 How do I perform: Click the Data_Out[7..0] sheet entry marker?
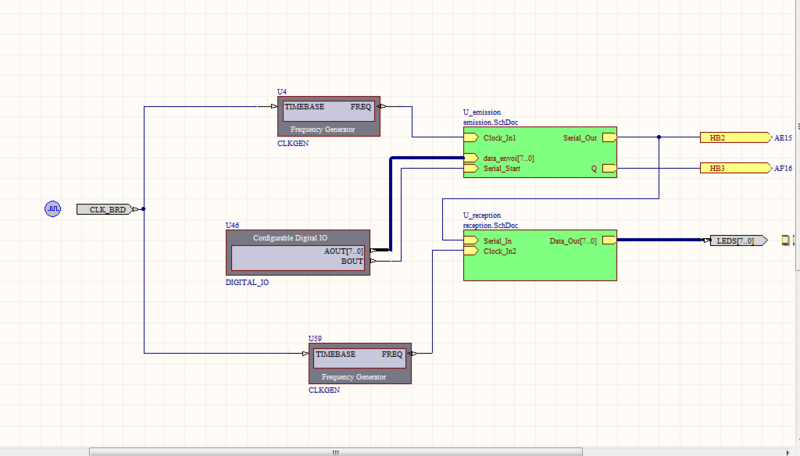(608, 241)
